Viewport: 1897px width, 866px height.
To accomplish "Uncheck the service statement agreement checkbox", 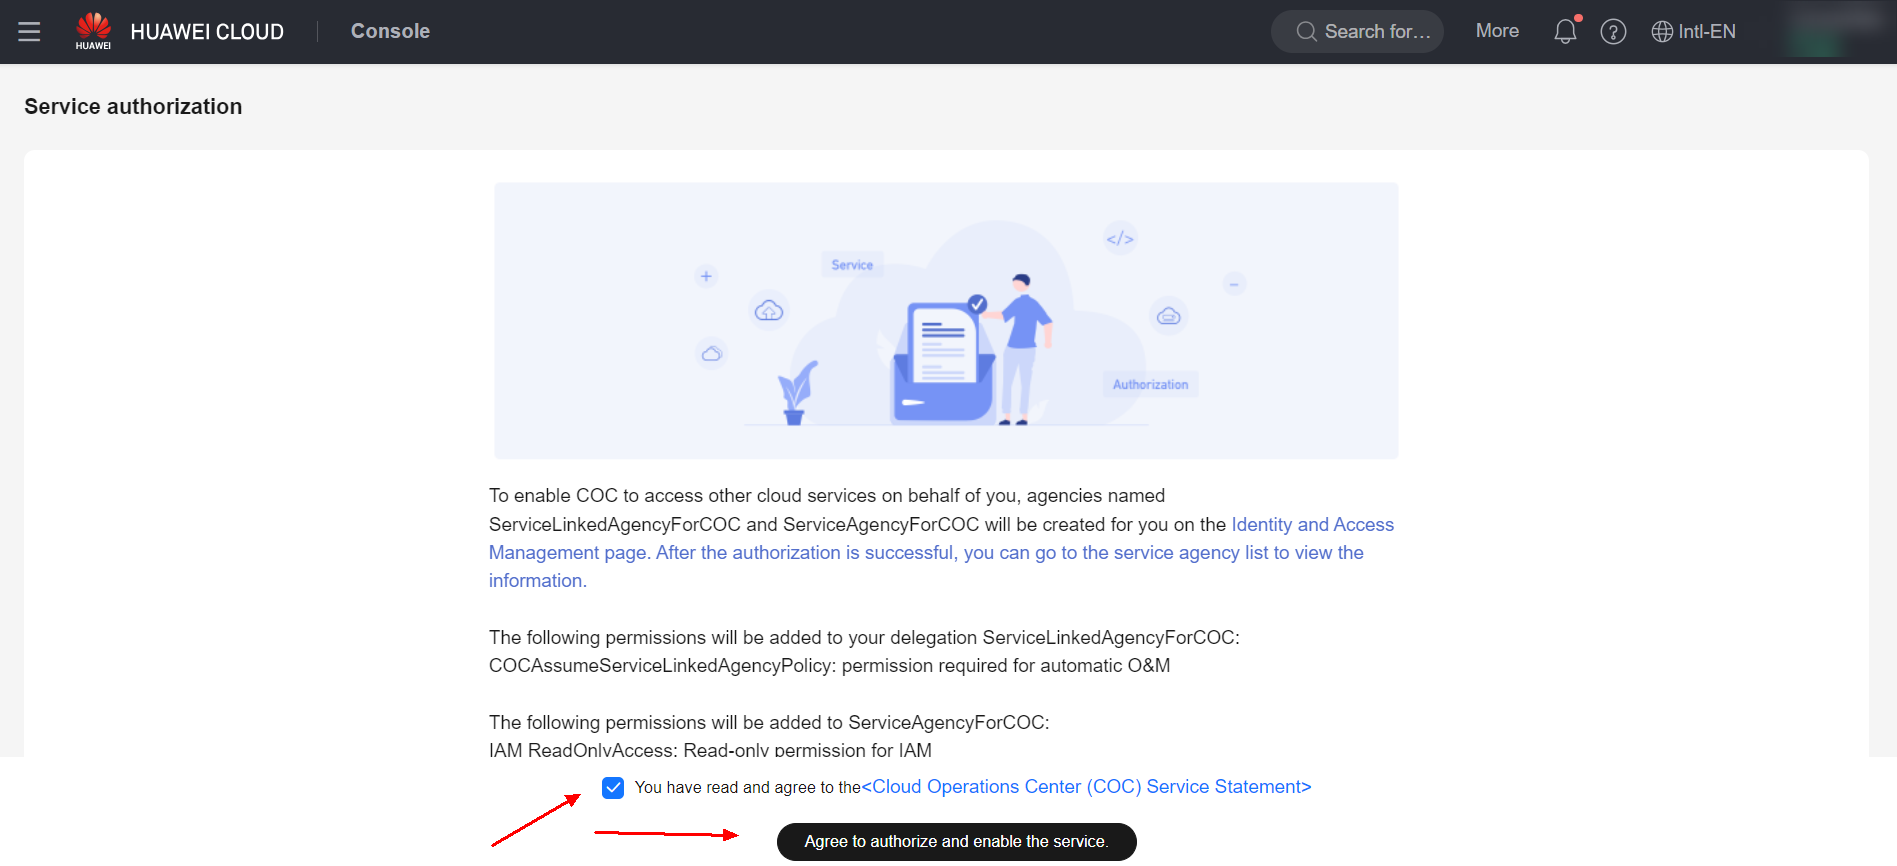I will (x=613, y=788).
